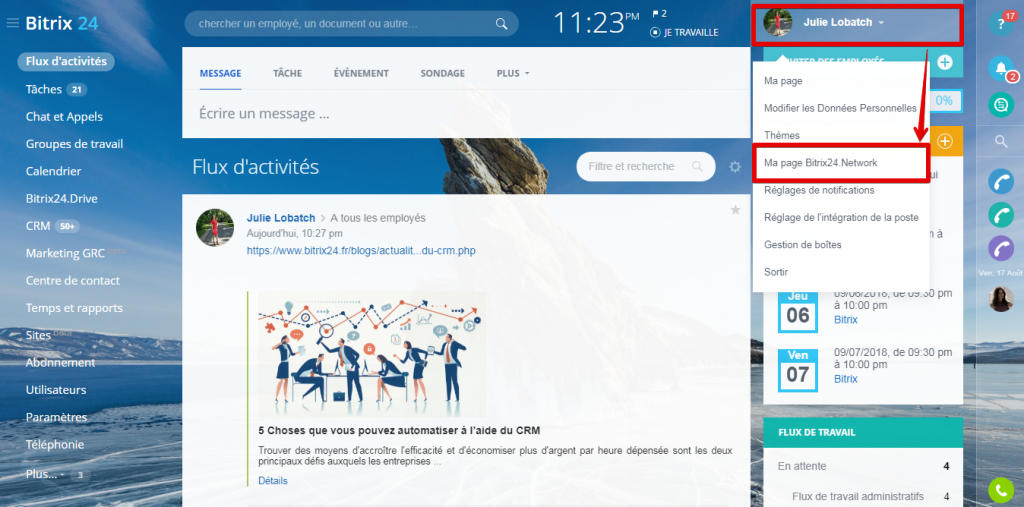1024x507 pixels.
Task: Open CRM in left menu
Action: click(x=38, y=226)
